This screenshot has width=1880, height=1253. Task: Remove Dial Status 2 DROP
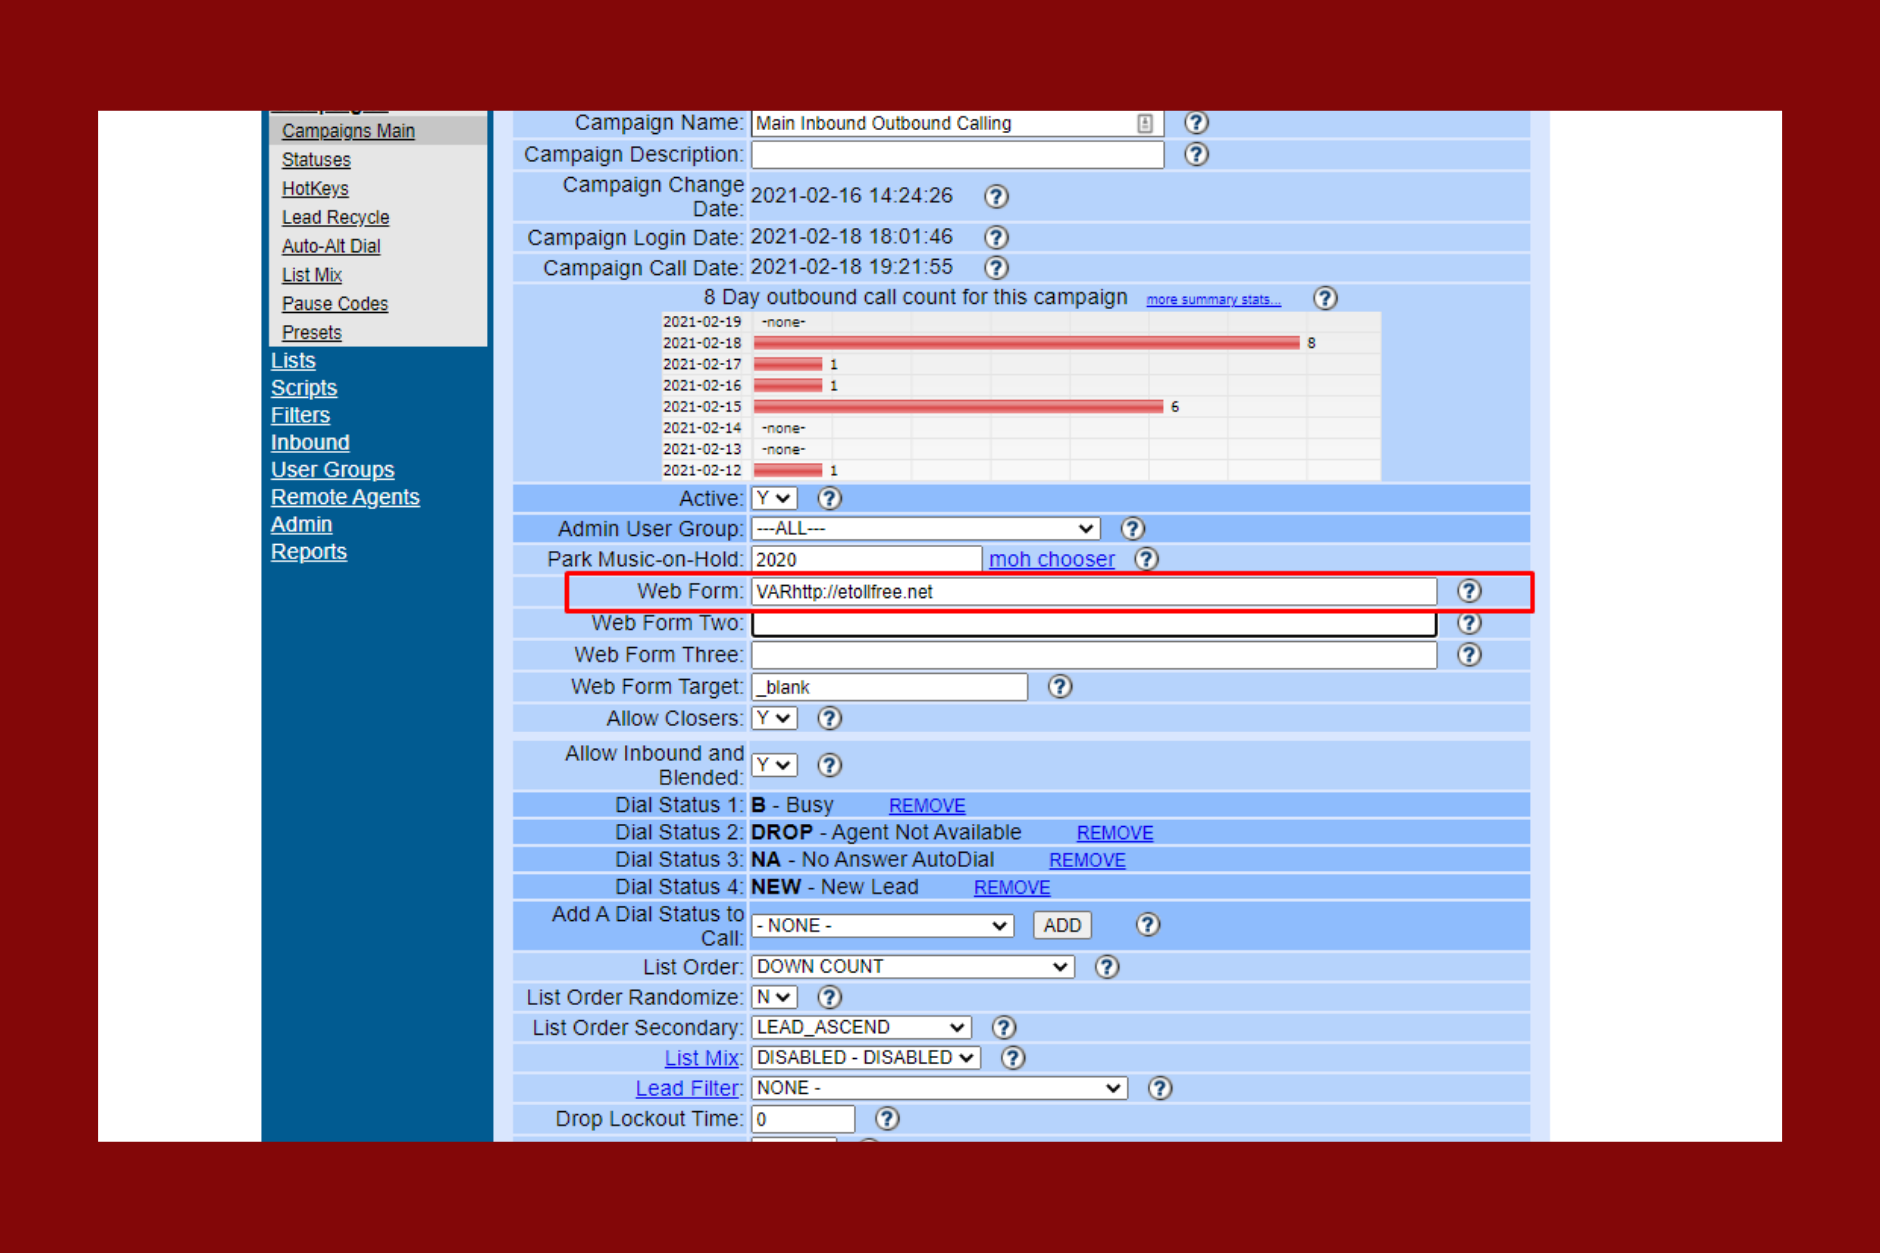pyautogui.click(x=1115, y=833)
